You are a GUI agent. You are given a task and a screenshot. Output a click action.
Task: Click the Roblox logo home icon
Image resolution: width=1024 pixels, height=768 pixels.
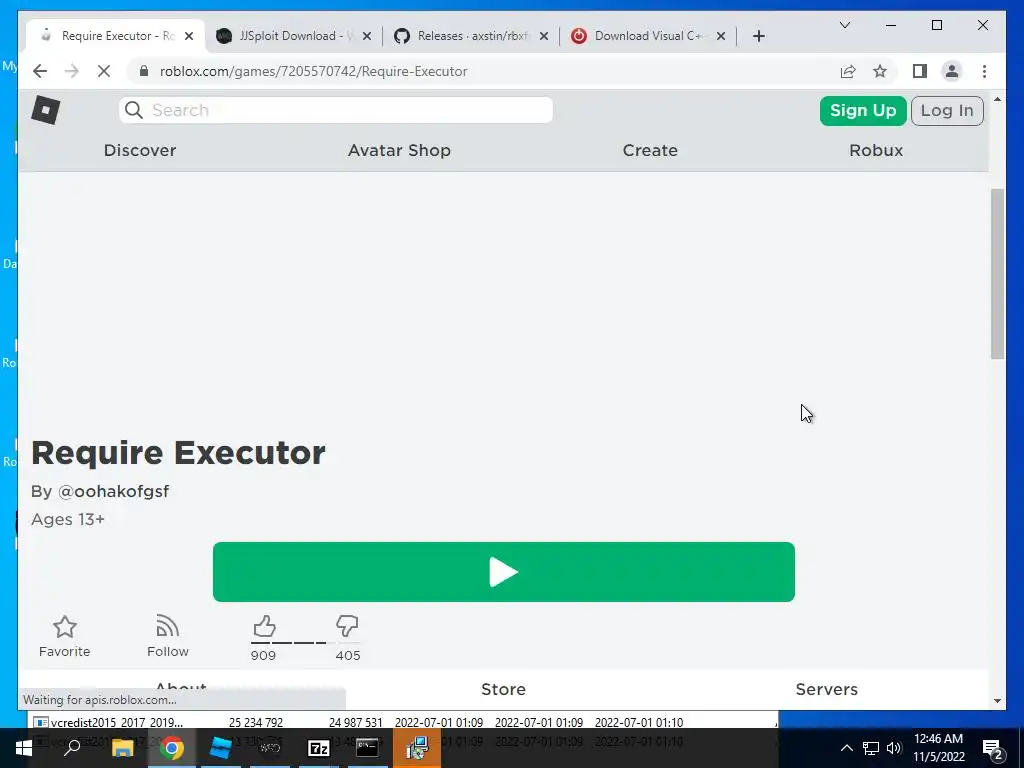point(46,110)
